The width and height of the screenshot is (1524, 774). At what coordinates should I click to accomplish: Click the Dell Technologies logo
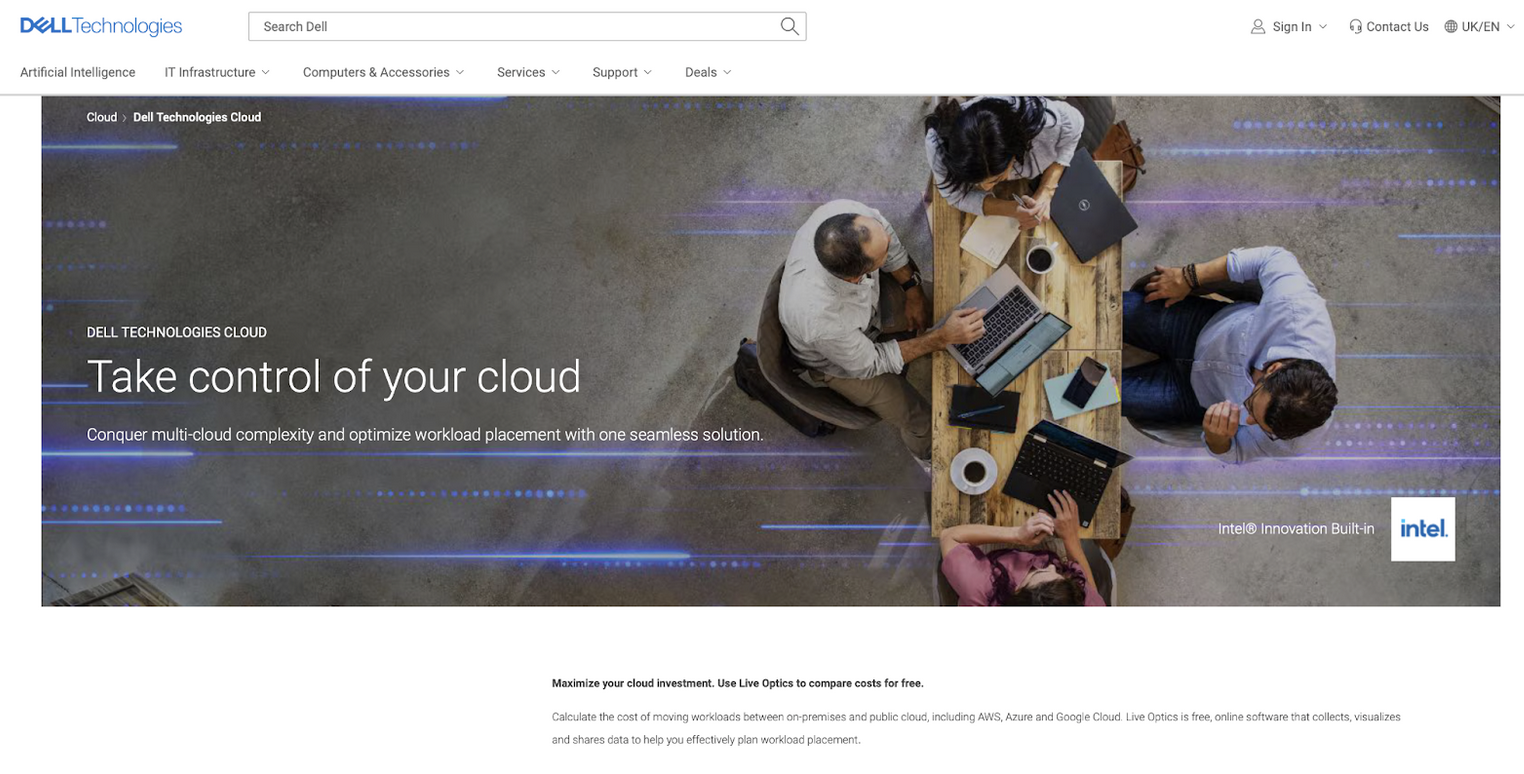click(x=101, y=26)
